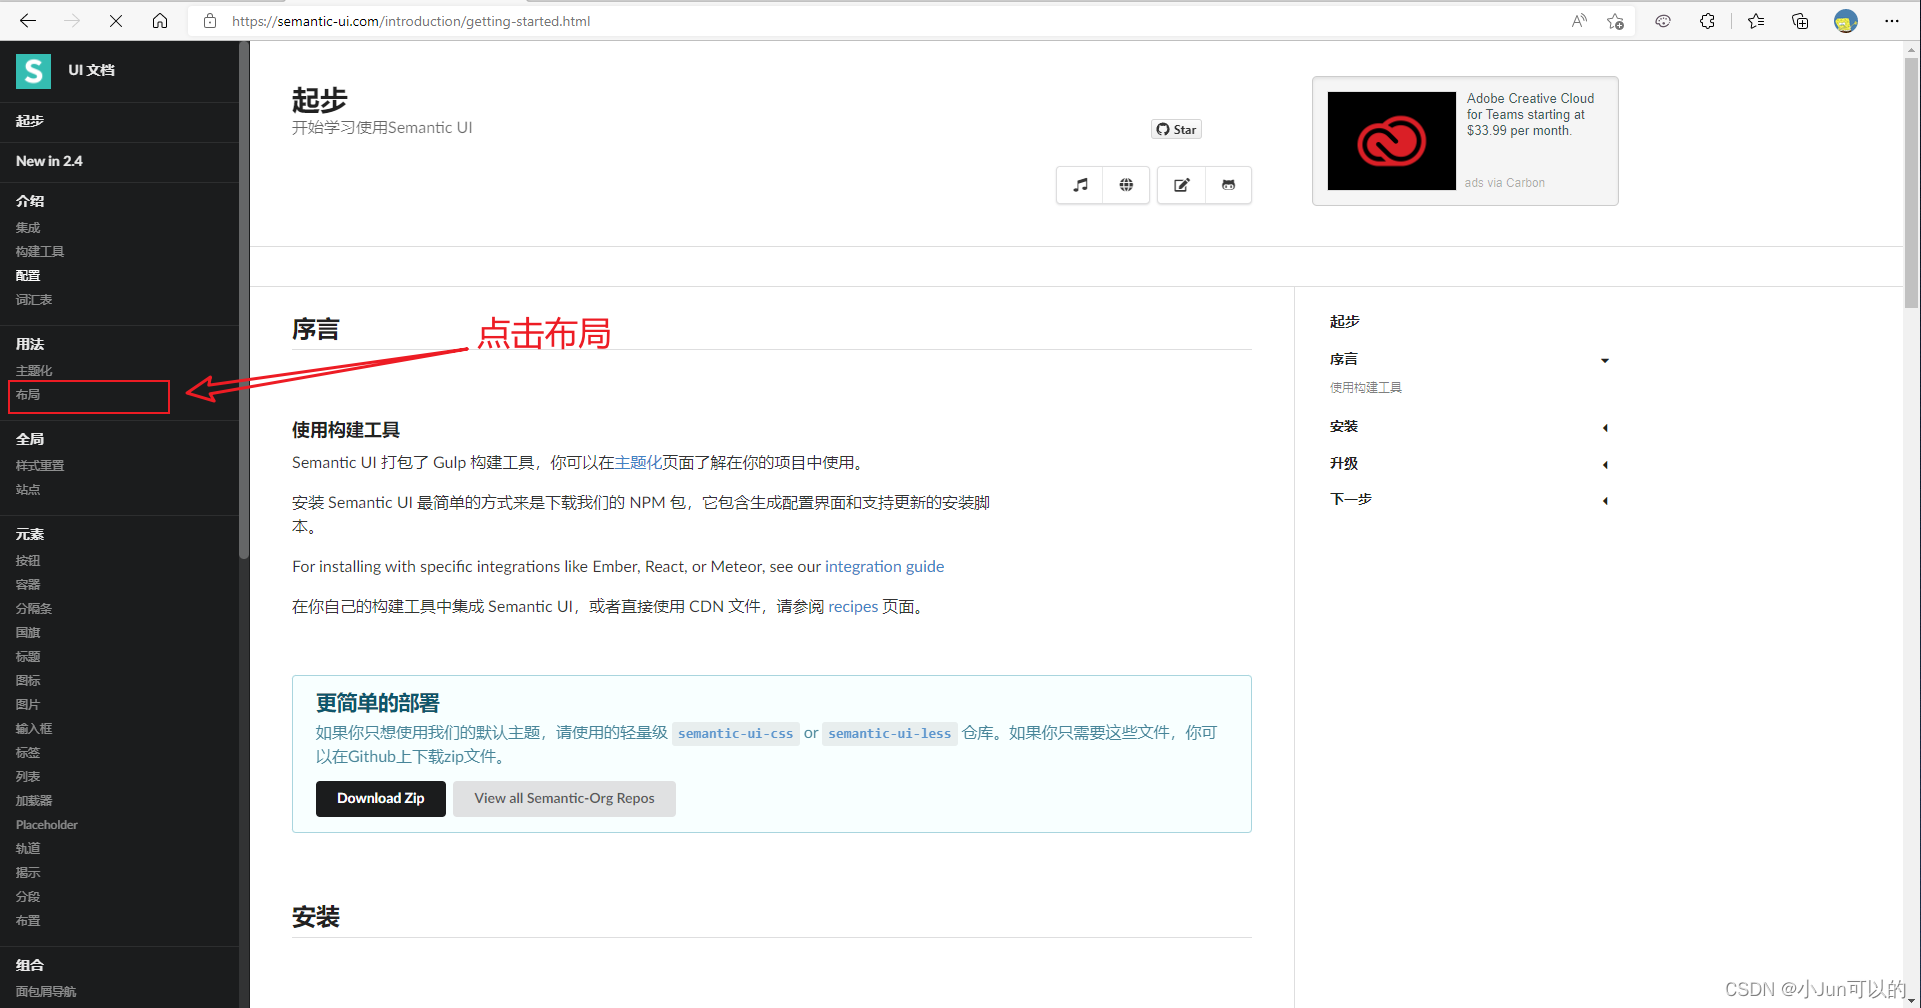The width and height of the screenshot is (1921, 1008).
Task: Expand the 升级 section caret in page outline
Action: pos(1605,464)
